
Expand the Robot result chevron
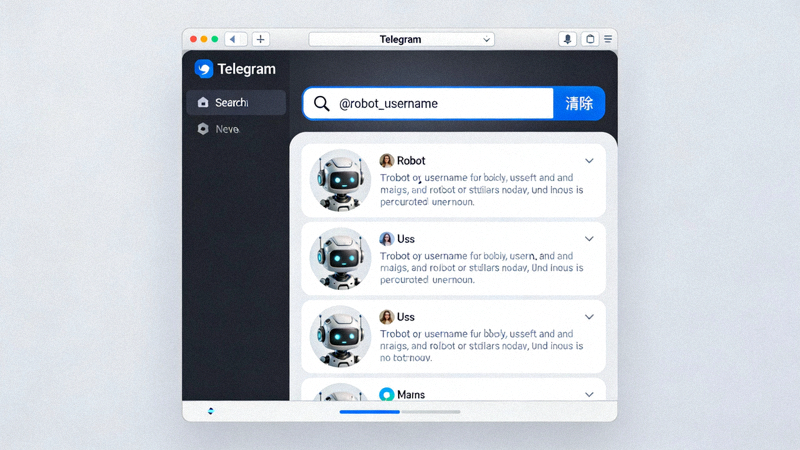point(589,161)
